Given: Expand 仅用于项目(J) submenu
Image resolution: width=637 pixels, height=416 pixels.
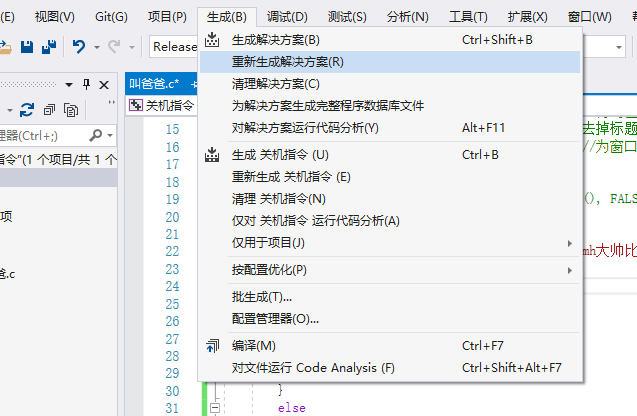Looking at the screenshot, I should (390, 243).
